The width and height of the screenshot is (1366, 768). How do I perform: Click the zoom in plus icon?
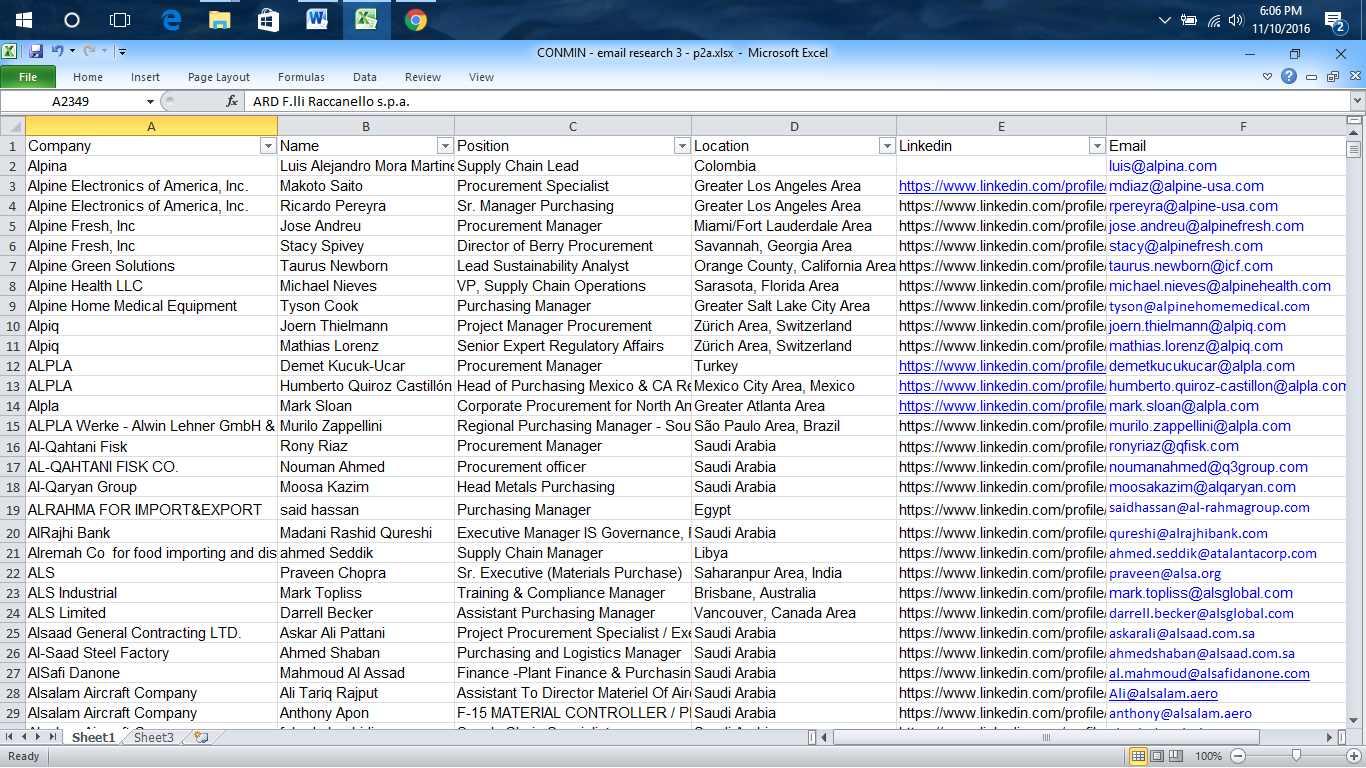(1351, 756)
